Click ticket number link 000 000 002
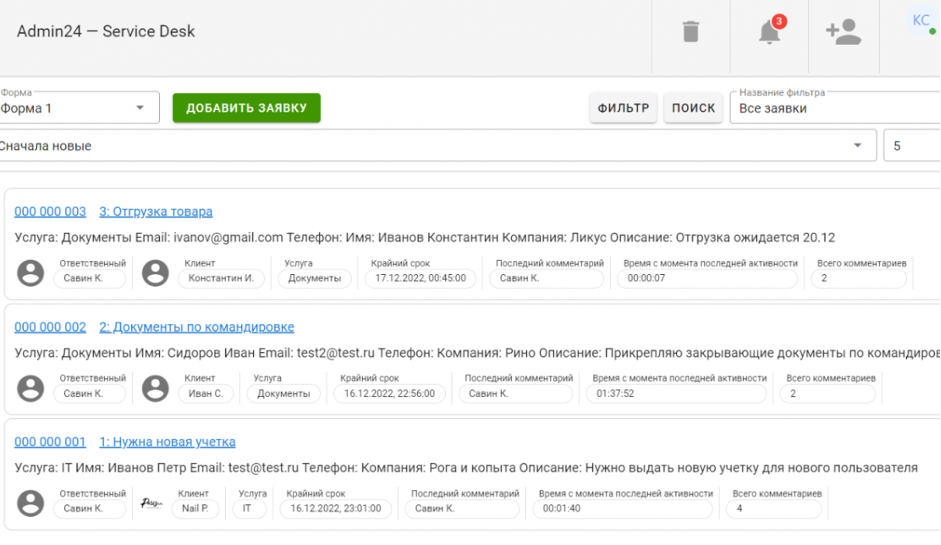The width and height of the screenshot is (941, 545). 50,327
